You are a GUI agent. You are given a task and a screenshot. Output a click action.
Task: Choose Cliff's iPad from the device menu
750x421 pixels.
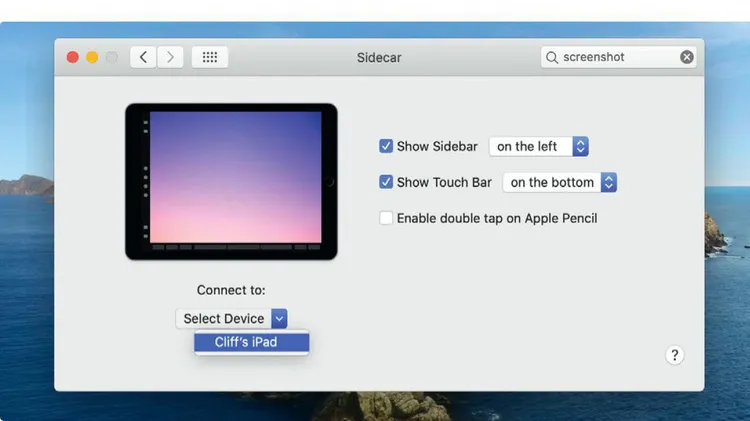point(252,342)
